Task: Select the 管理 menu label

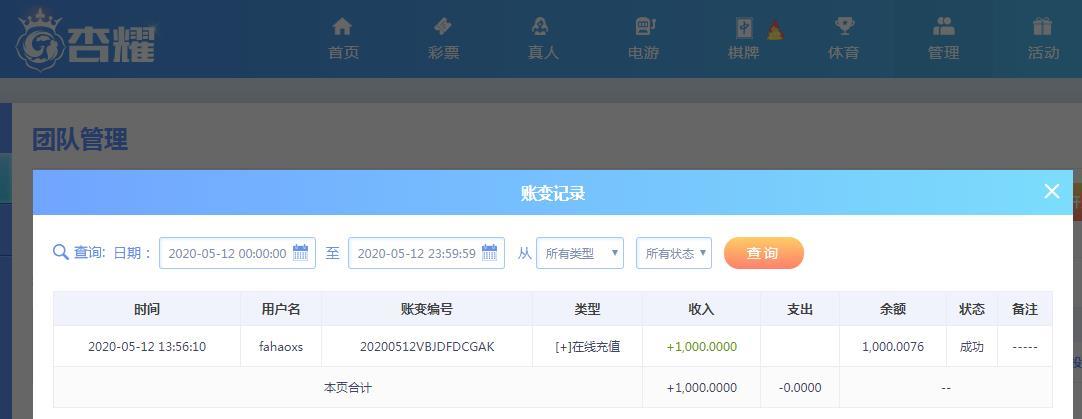Action: (x=943, y=52)
